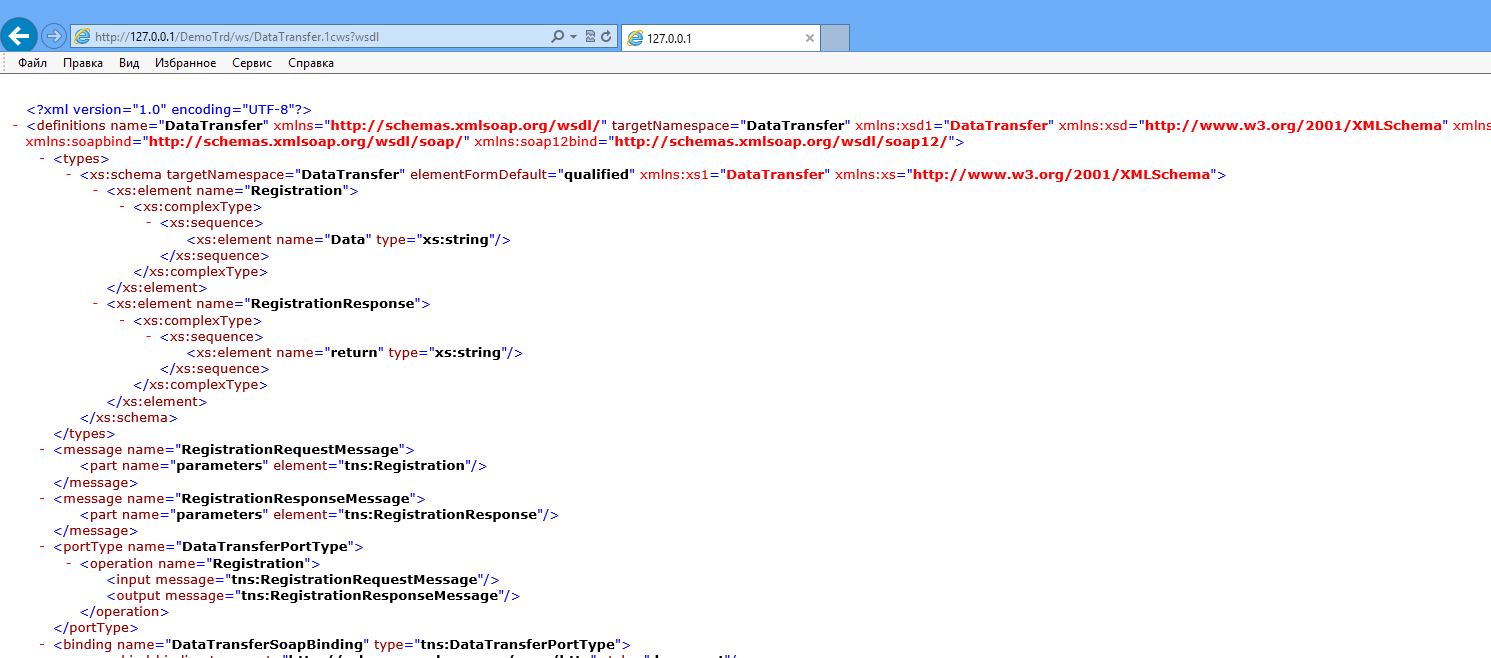1491x658 pixels.
Task: Click the IE page icon in address bar
Action: (x=83, y=37)
